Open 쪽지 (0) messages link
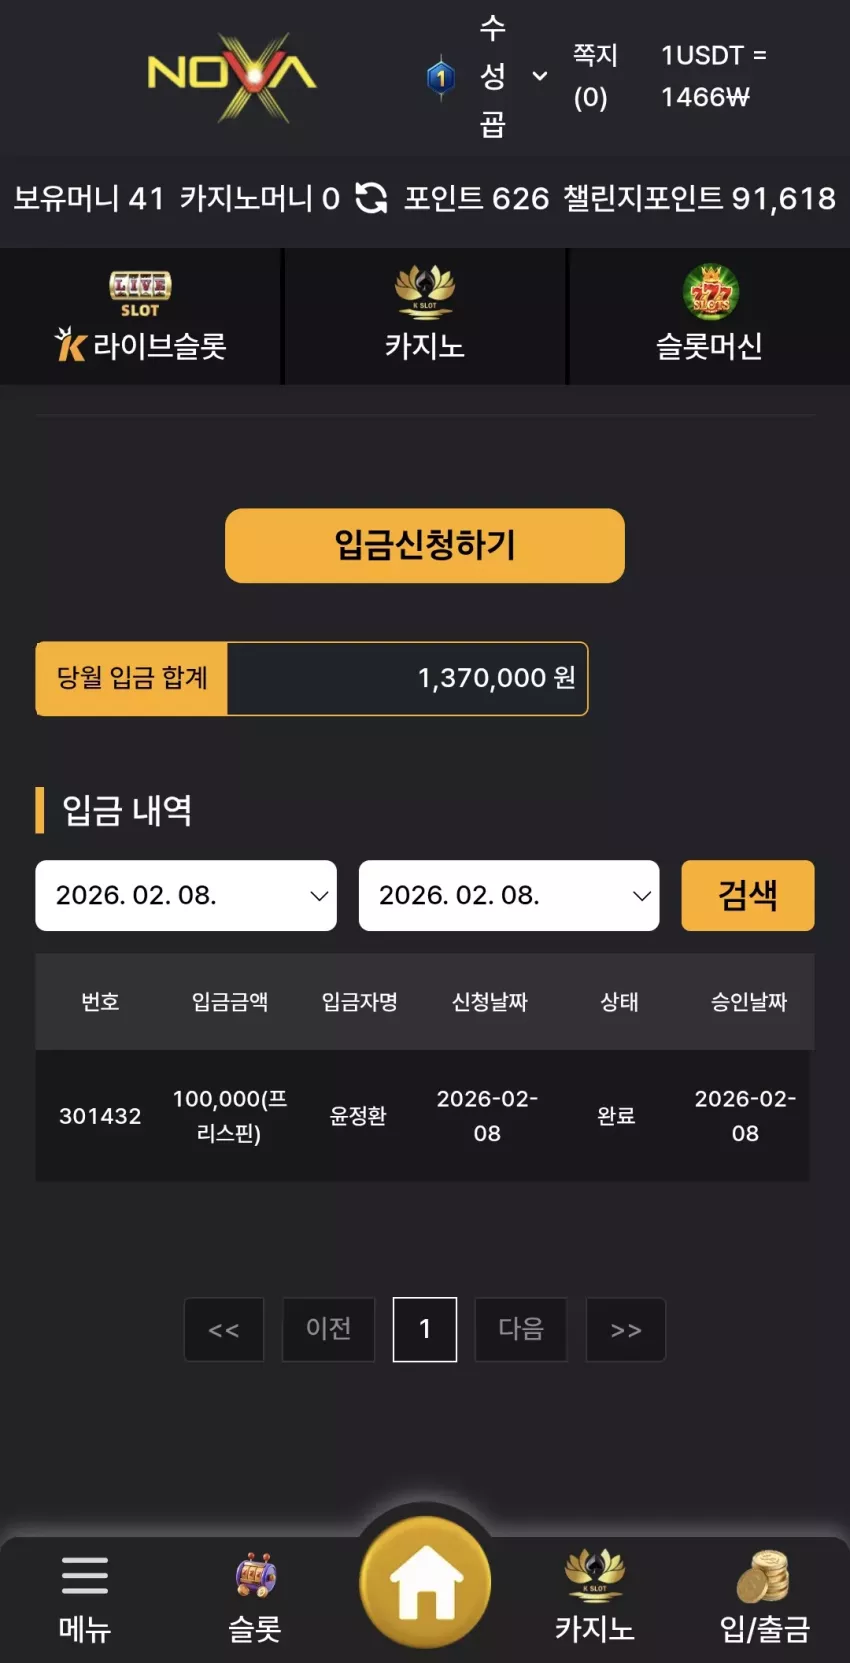 point(594,76)
